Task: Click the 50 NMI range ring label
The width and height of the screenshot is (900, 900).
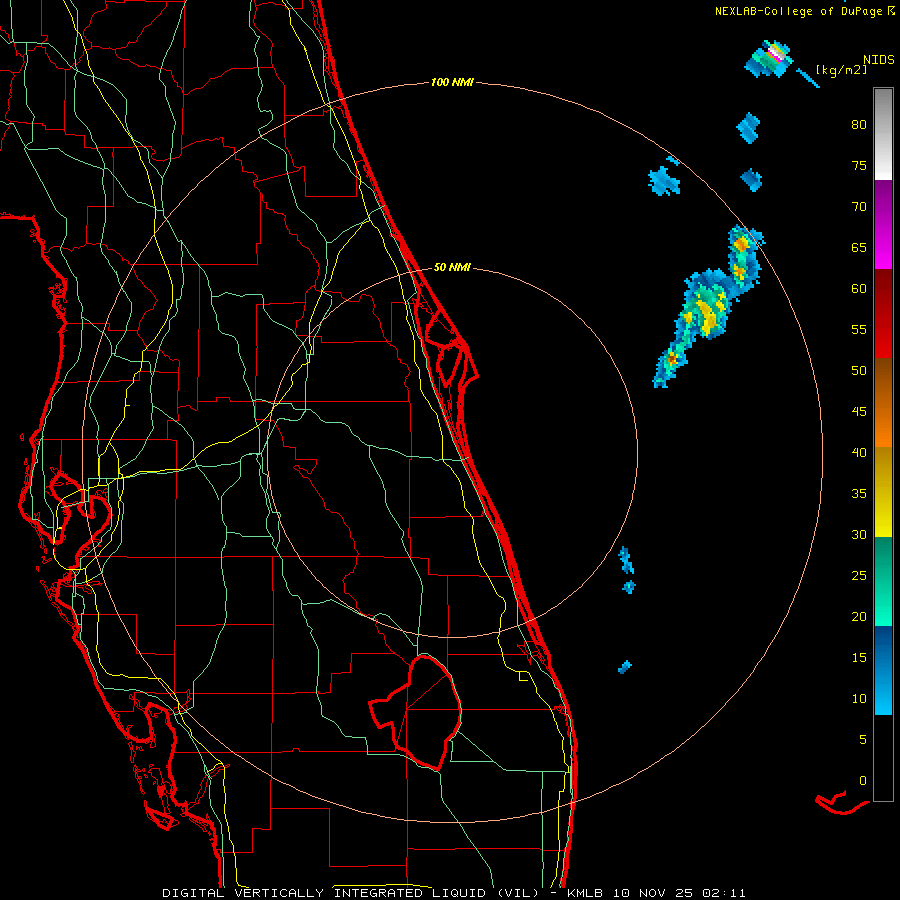Action: click(x=452, y=267)
